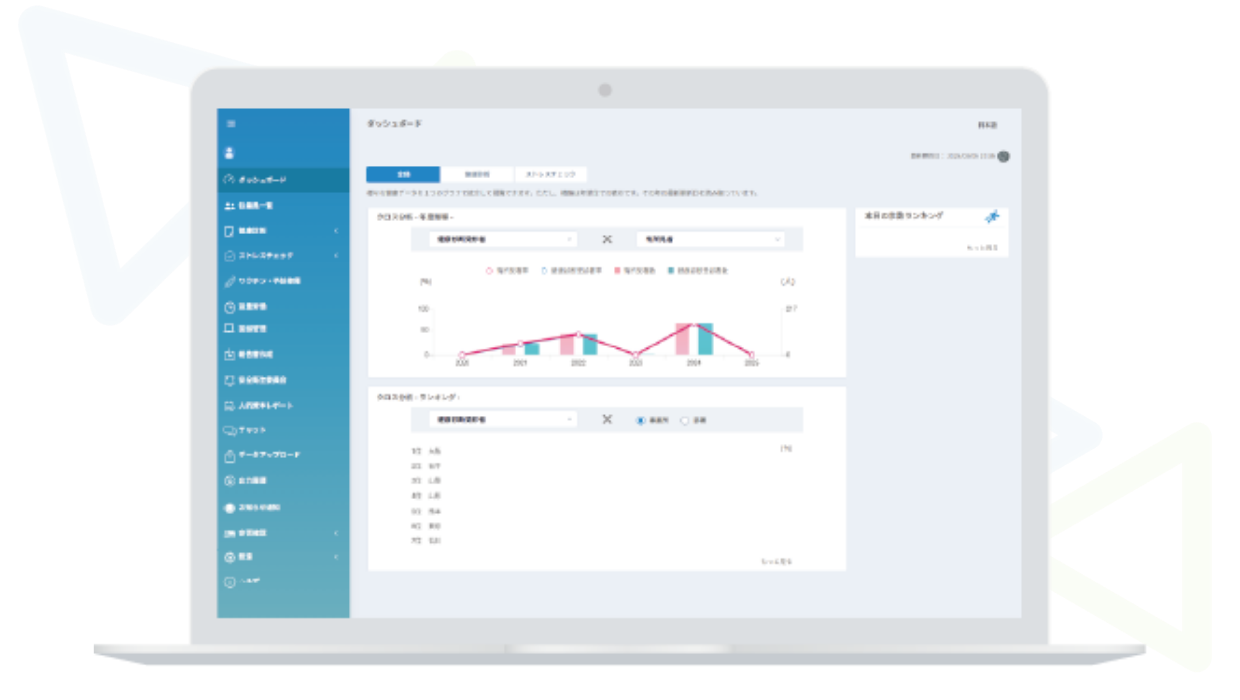
Task: Click the user avatar icon in sidebar
Action: pyautogui.click(x=230, y=153)
